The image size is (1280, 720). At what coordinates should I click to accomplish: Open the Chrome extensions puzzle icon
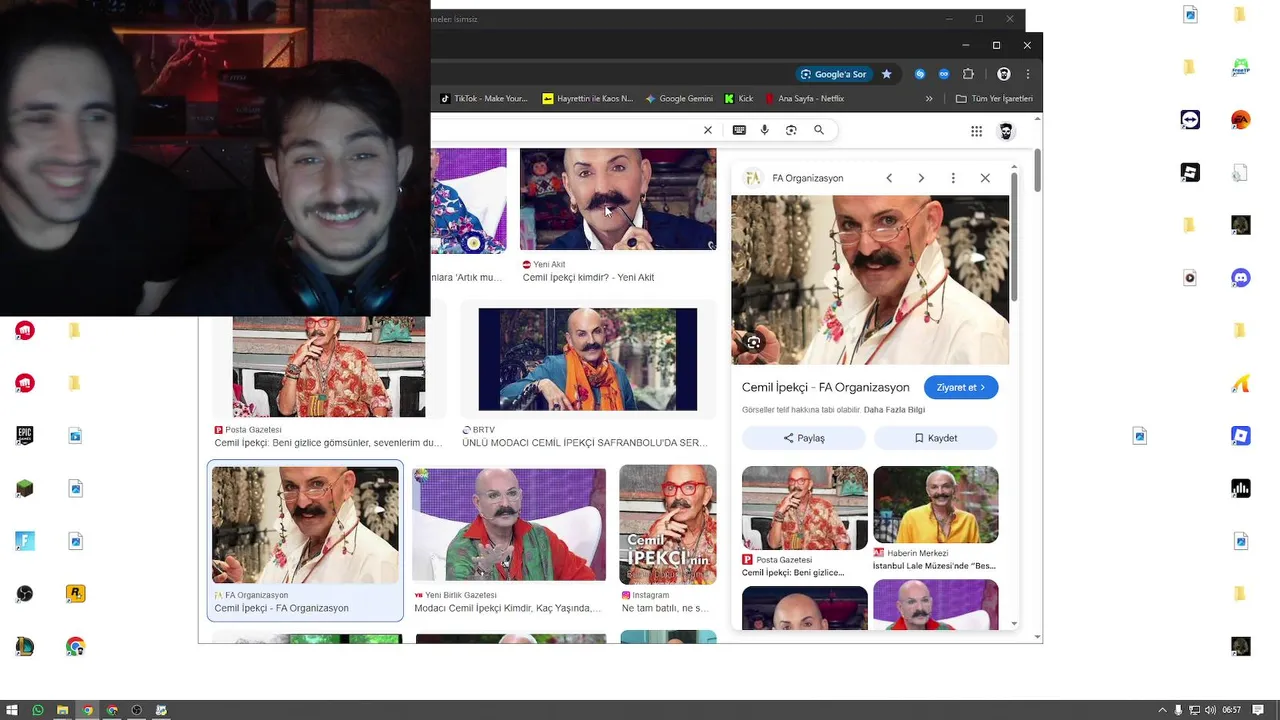[x=968, y=74]
